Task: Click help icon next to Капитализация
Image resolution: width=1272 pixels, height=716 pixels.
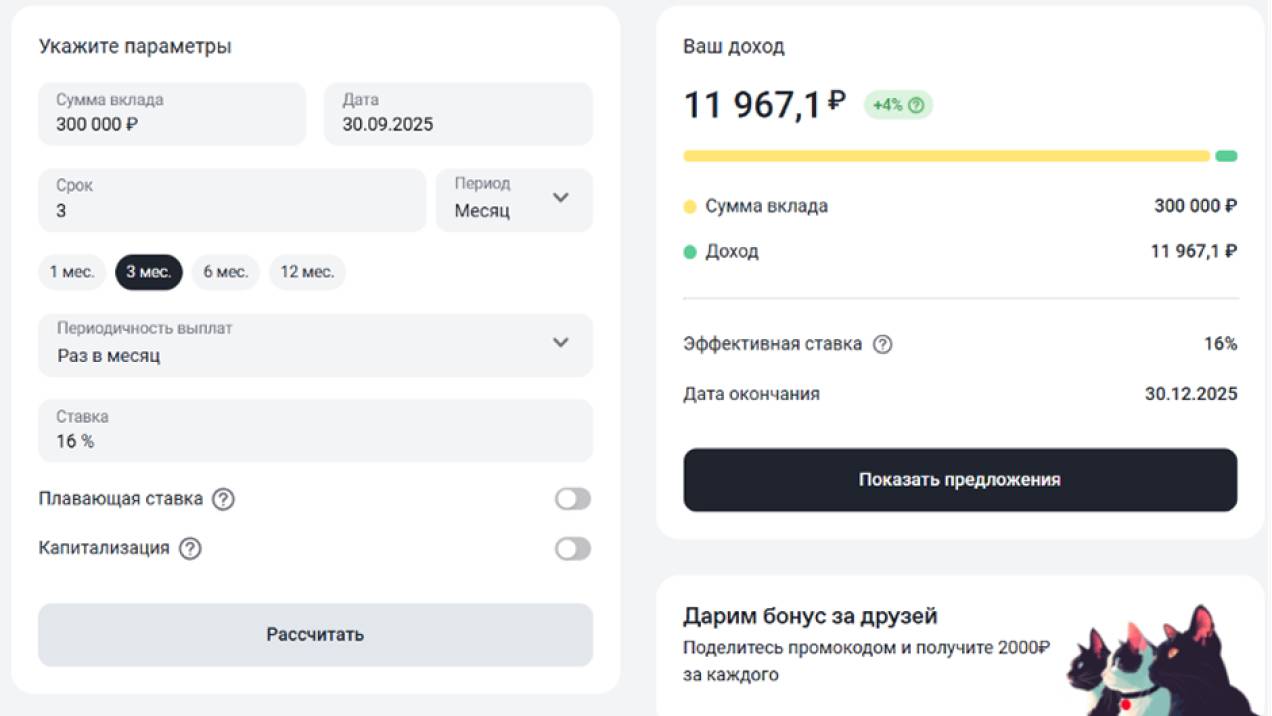Action: [190, 549]
